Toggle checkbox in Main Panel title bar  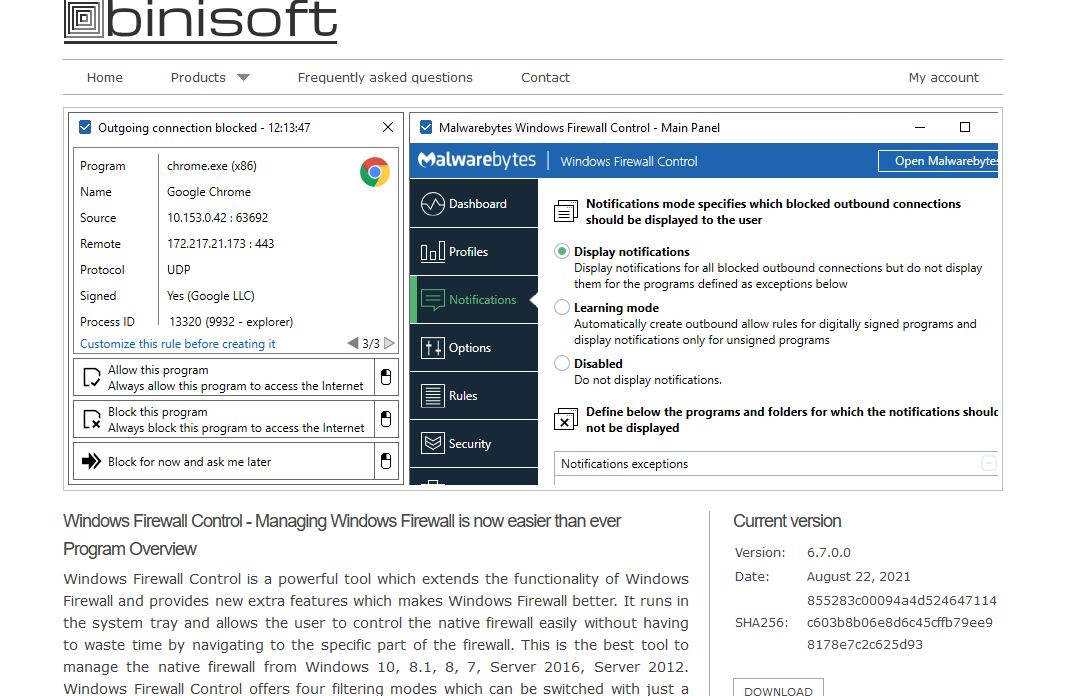click(426, 127)
